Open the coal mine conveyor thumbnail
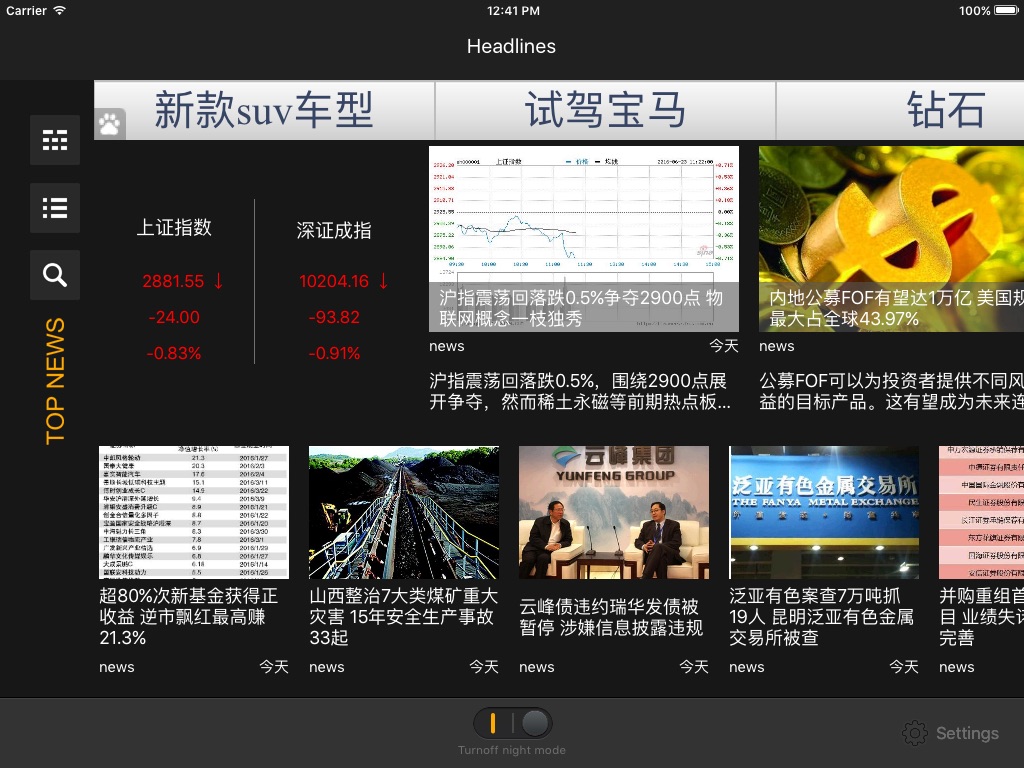 coord(404,512)
